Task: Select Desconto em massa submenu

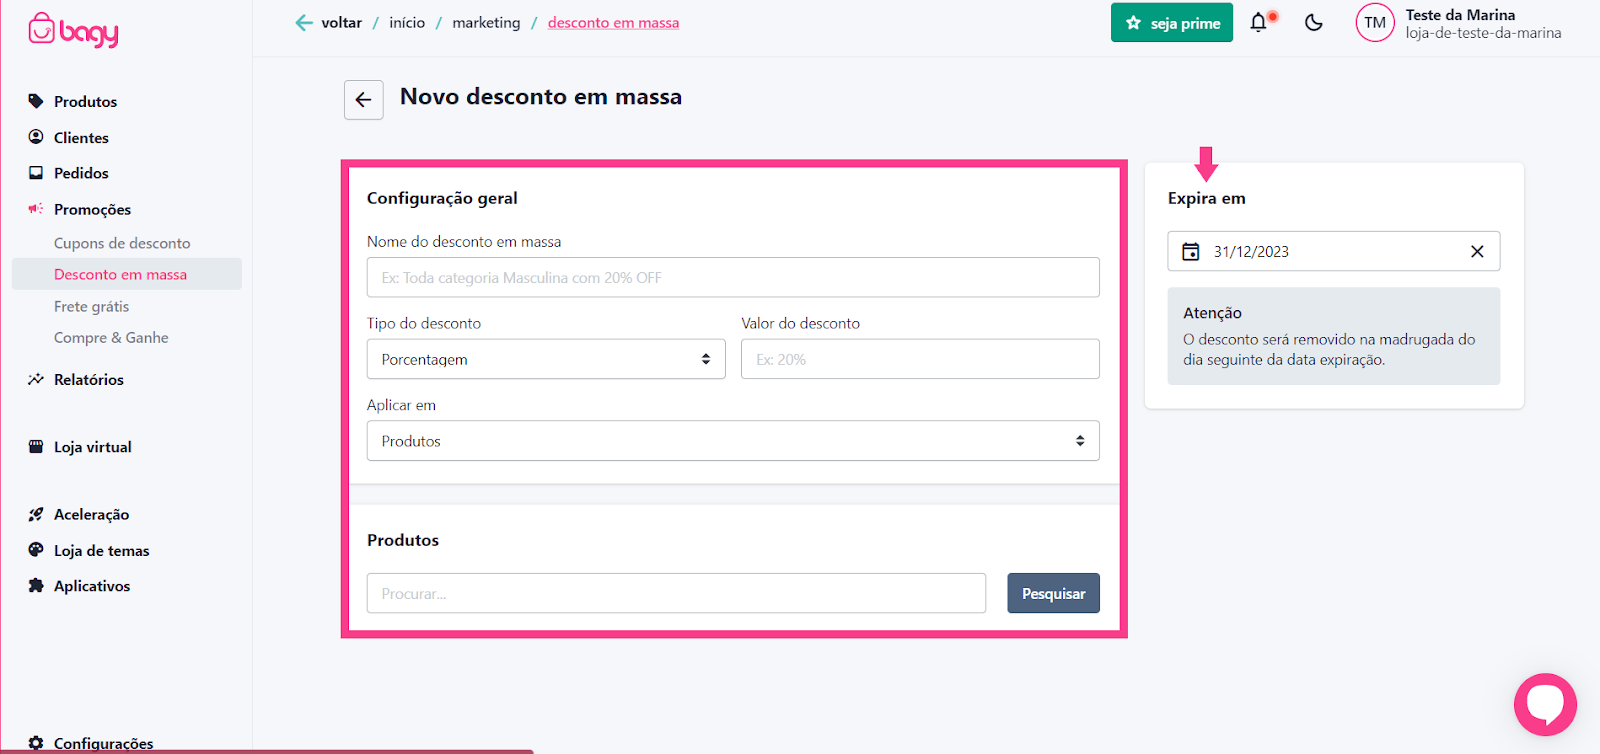Action: pos(120,274)
